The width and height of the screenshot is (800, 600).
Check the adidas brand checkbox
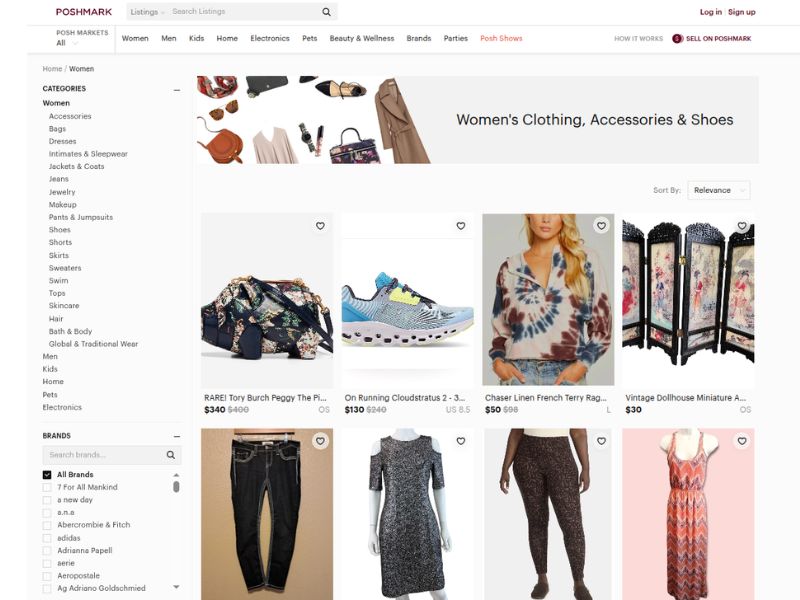[47, 538]
